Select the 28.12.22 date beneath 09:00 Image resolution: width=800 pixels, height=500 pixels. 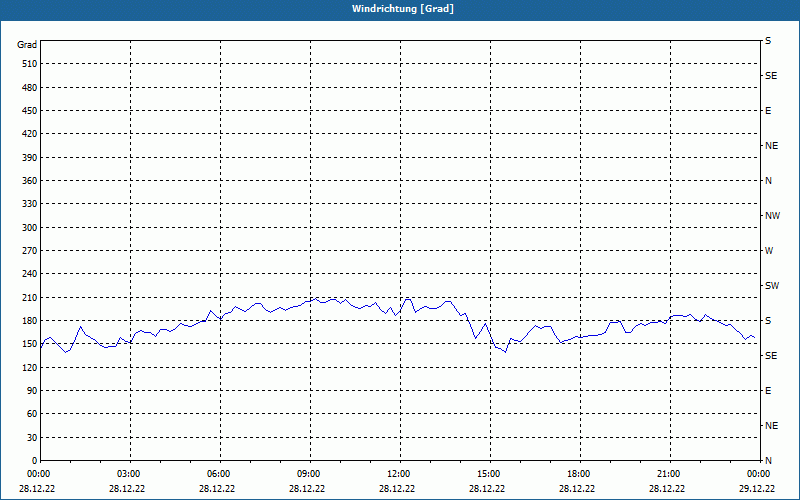point(307,489)
